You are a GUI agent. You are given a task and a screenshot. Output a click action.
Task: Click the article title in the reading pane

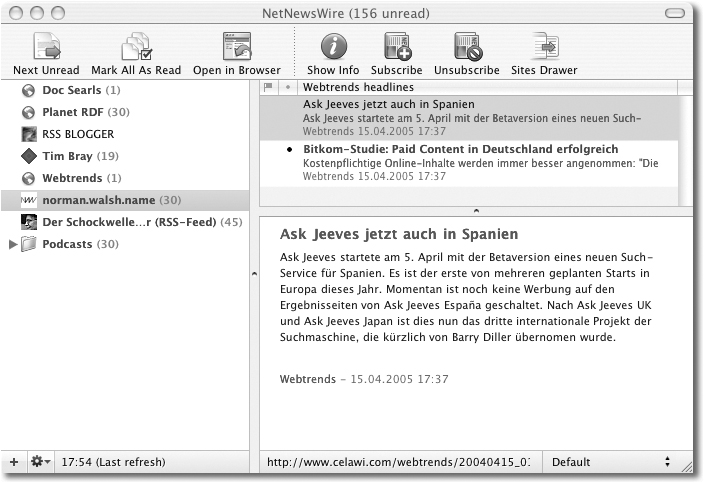pos(399,234)
